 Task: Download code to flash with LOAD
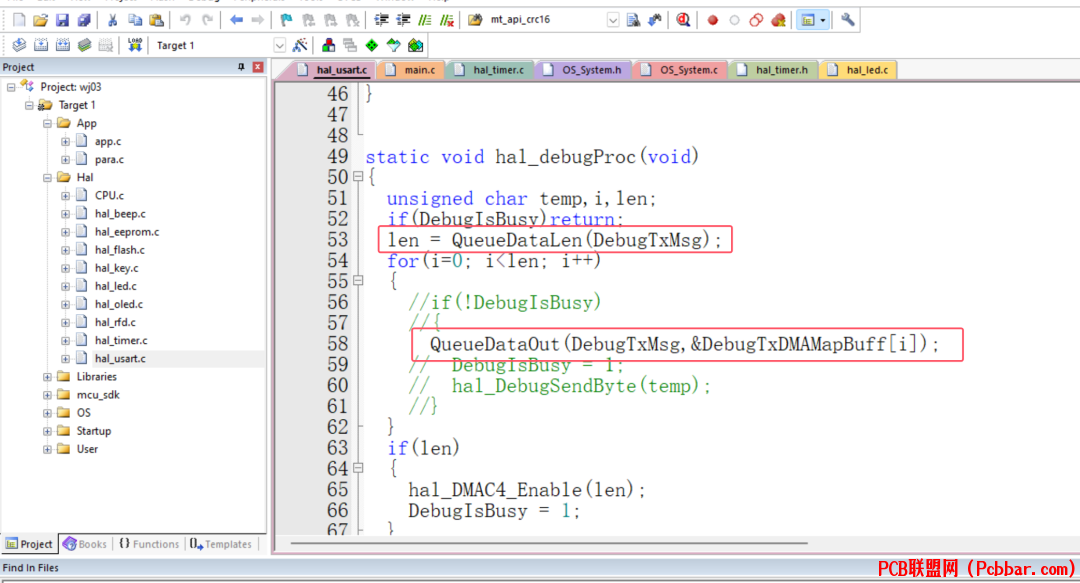(135, 45)
